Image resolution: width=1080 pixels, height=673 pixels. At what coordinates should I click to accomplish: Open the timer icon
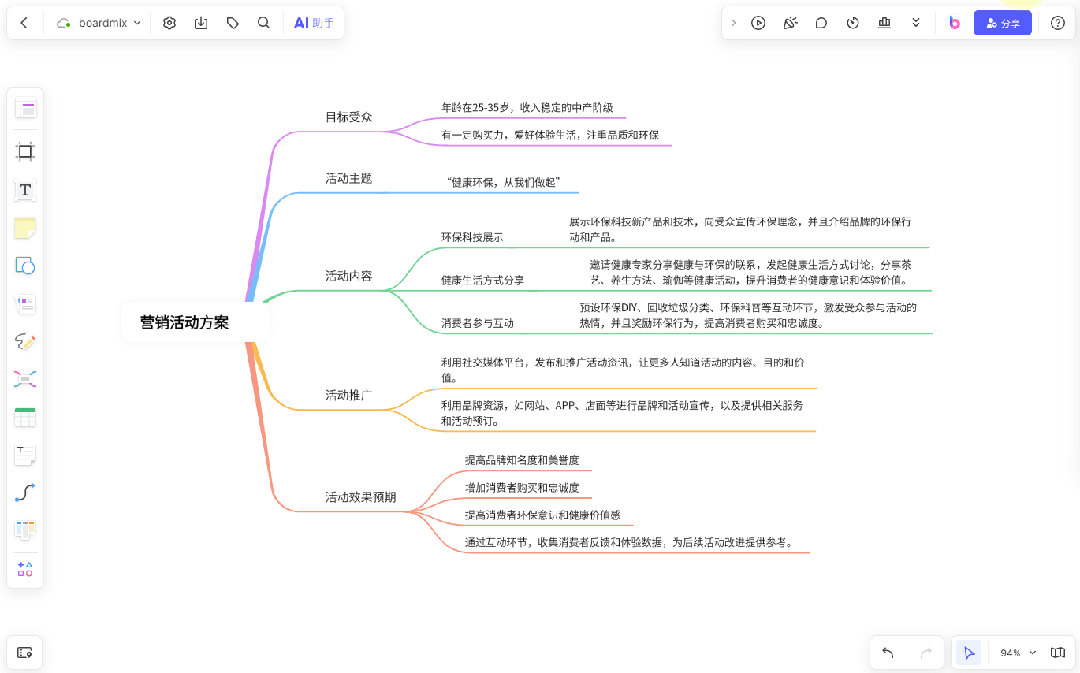(853, 23)
